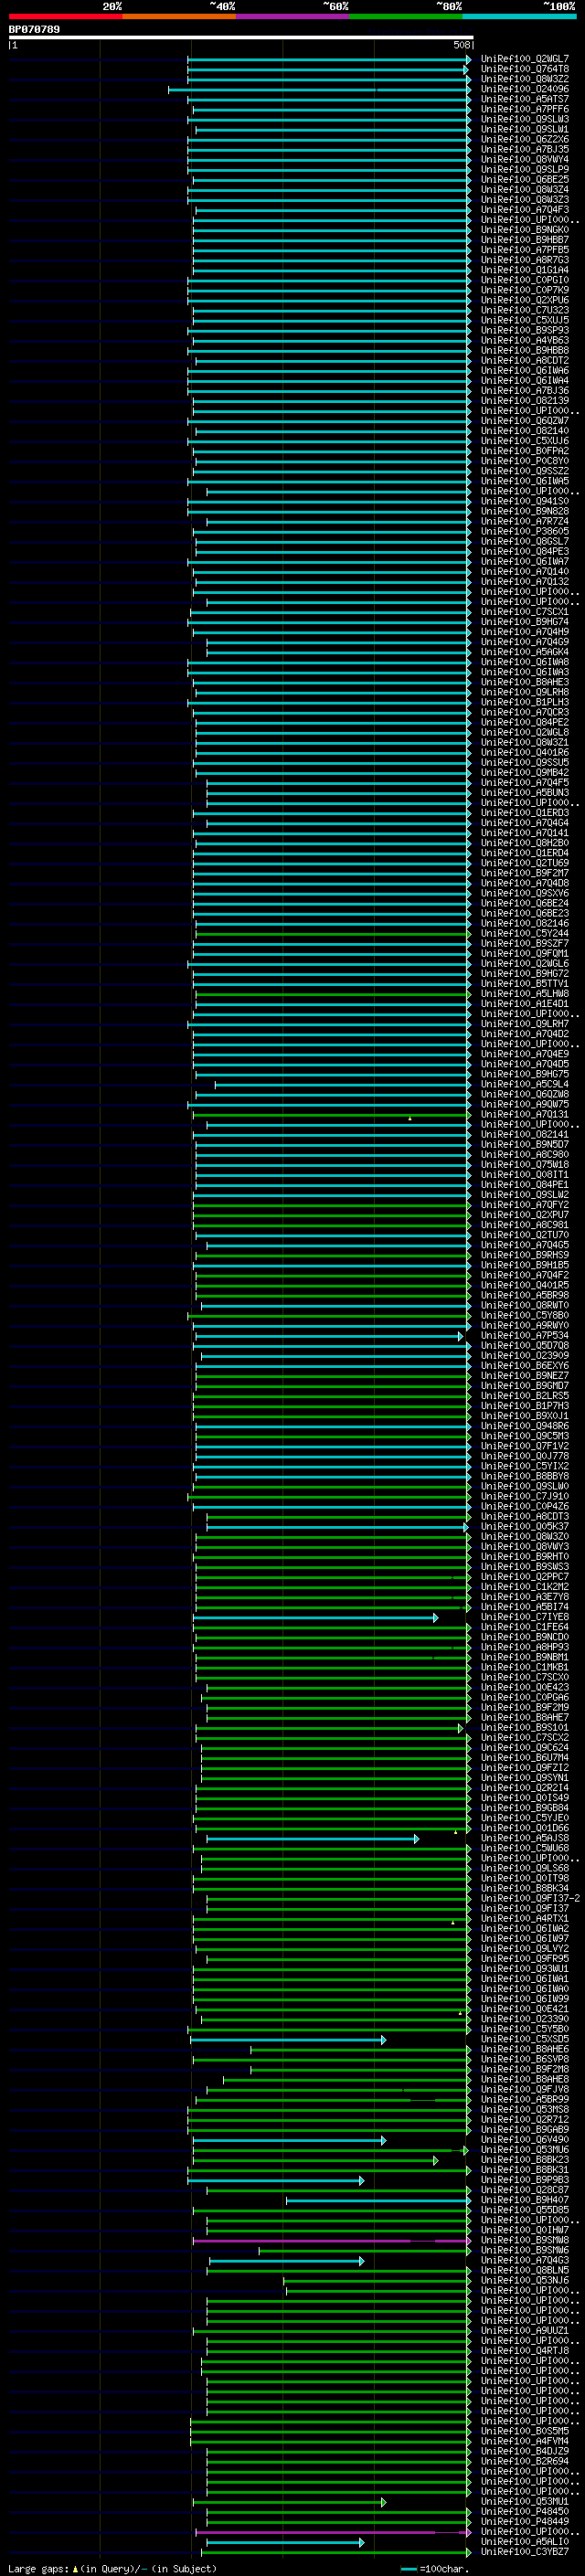
Task: Open hit UniRef100_Q08IT1
Action: (x=525, y=1174)
